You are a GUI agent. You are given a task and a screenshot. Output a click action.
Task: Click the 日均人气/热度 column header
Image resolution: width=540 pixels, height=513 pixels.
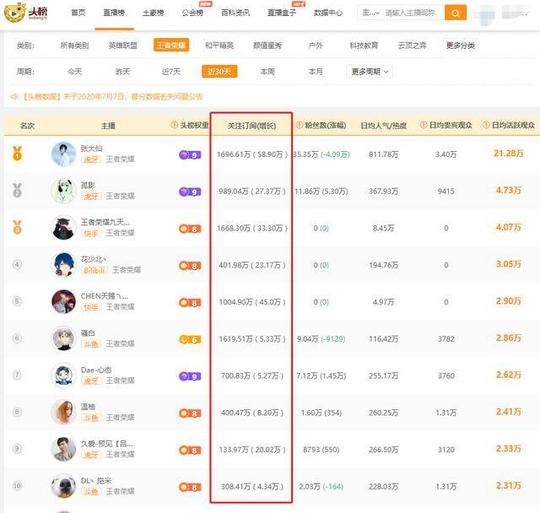click(383, 126)
